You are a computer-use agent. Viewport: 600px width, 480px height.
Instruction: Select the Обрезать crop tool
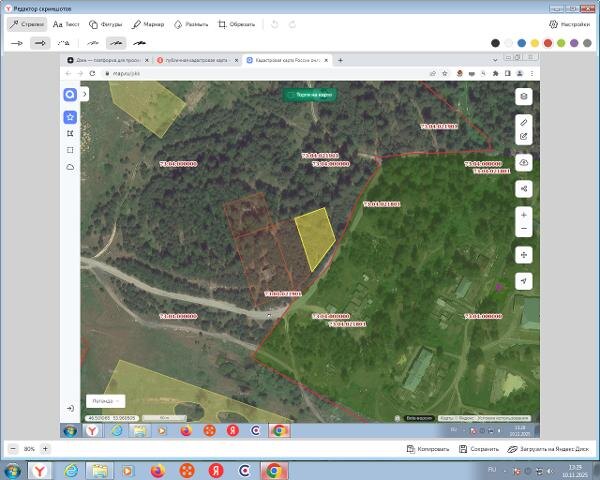[236, 24]
